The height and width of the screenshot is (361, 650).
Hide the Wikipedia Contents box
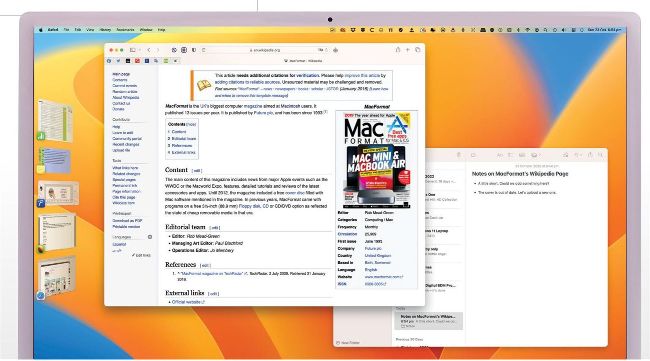click(x=191, y=124)
